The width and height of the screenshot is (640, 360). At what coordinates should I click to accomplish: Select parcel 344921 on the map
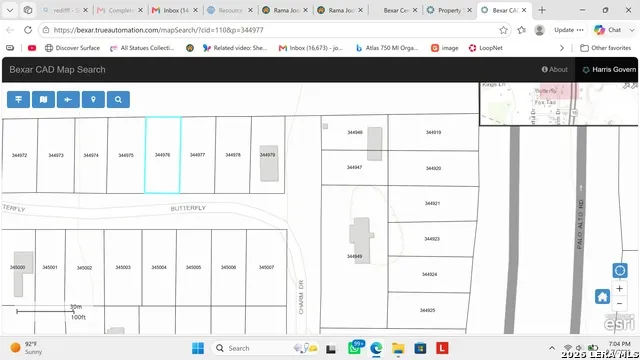point(432,203)
